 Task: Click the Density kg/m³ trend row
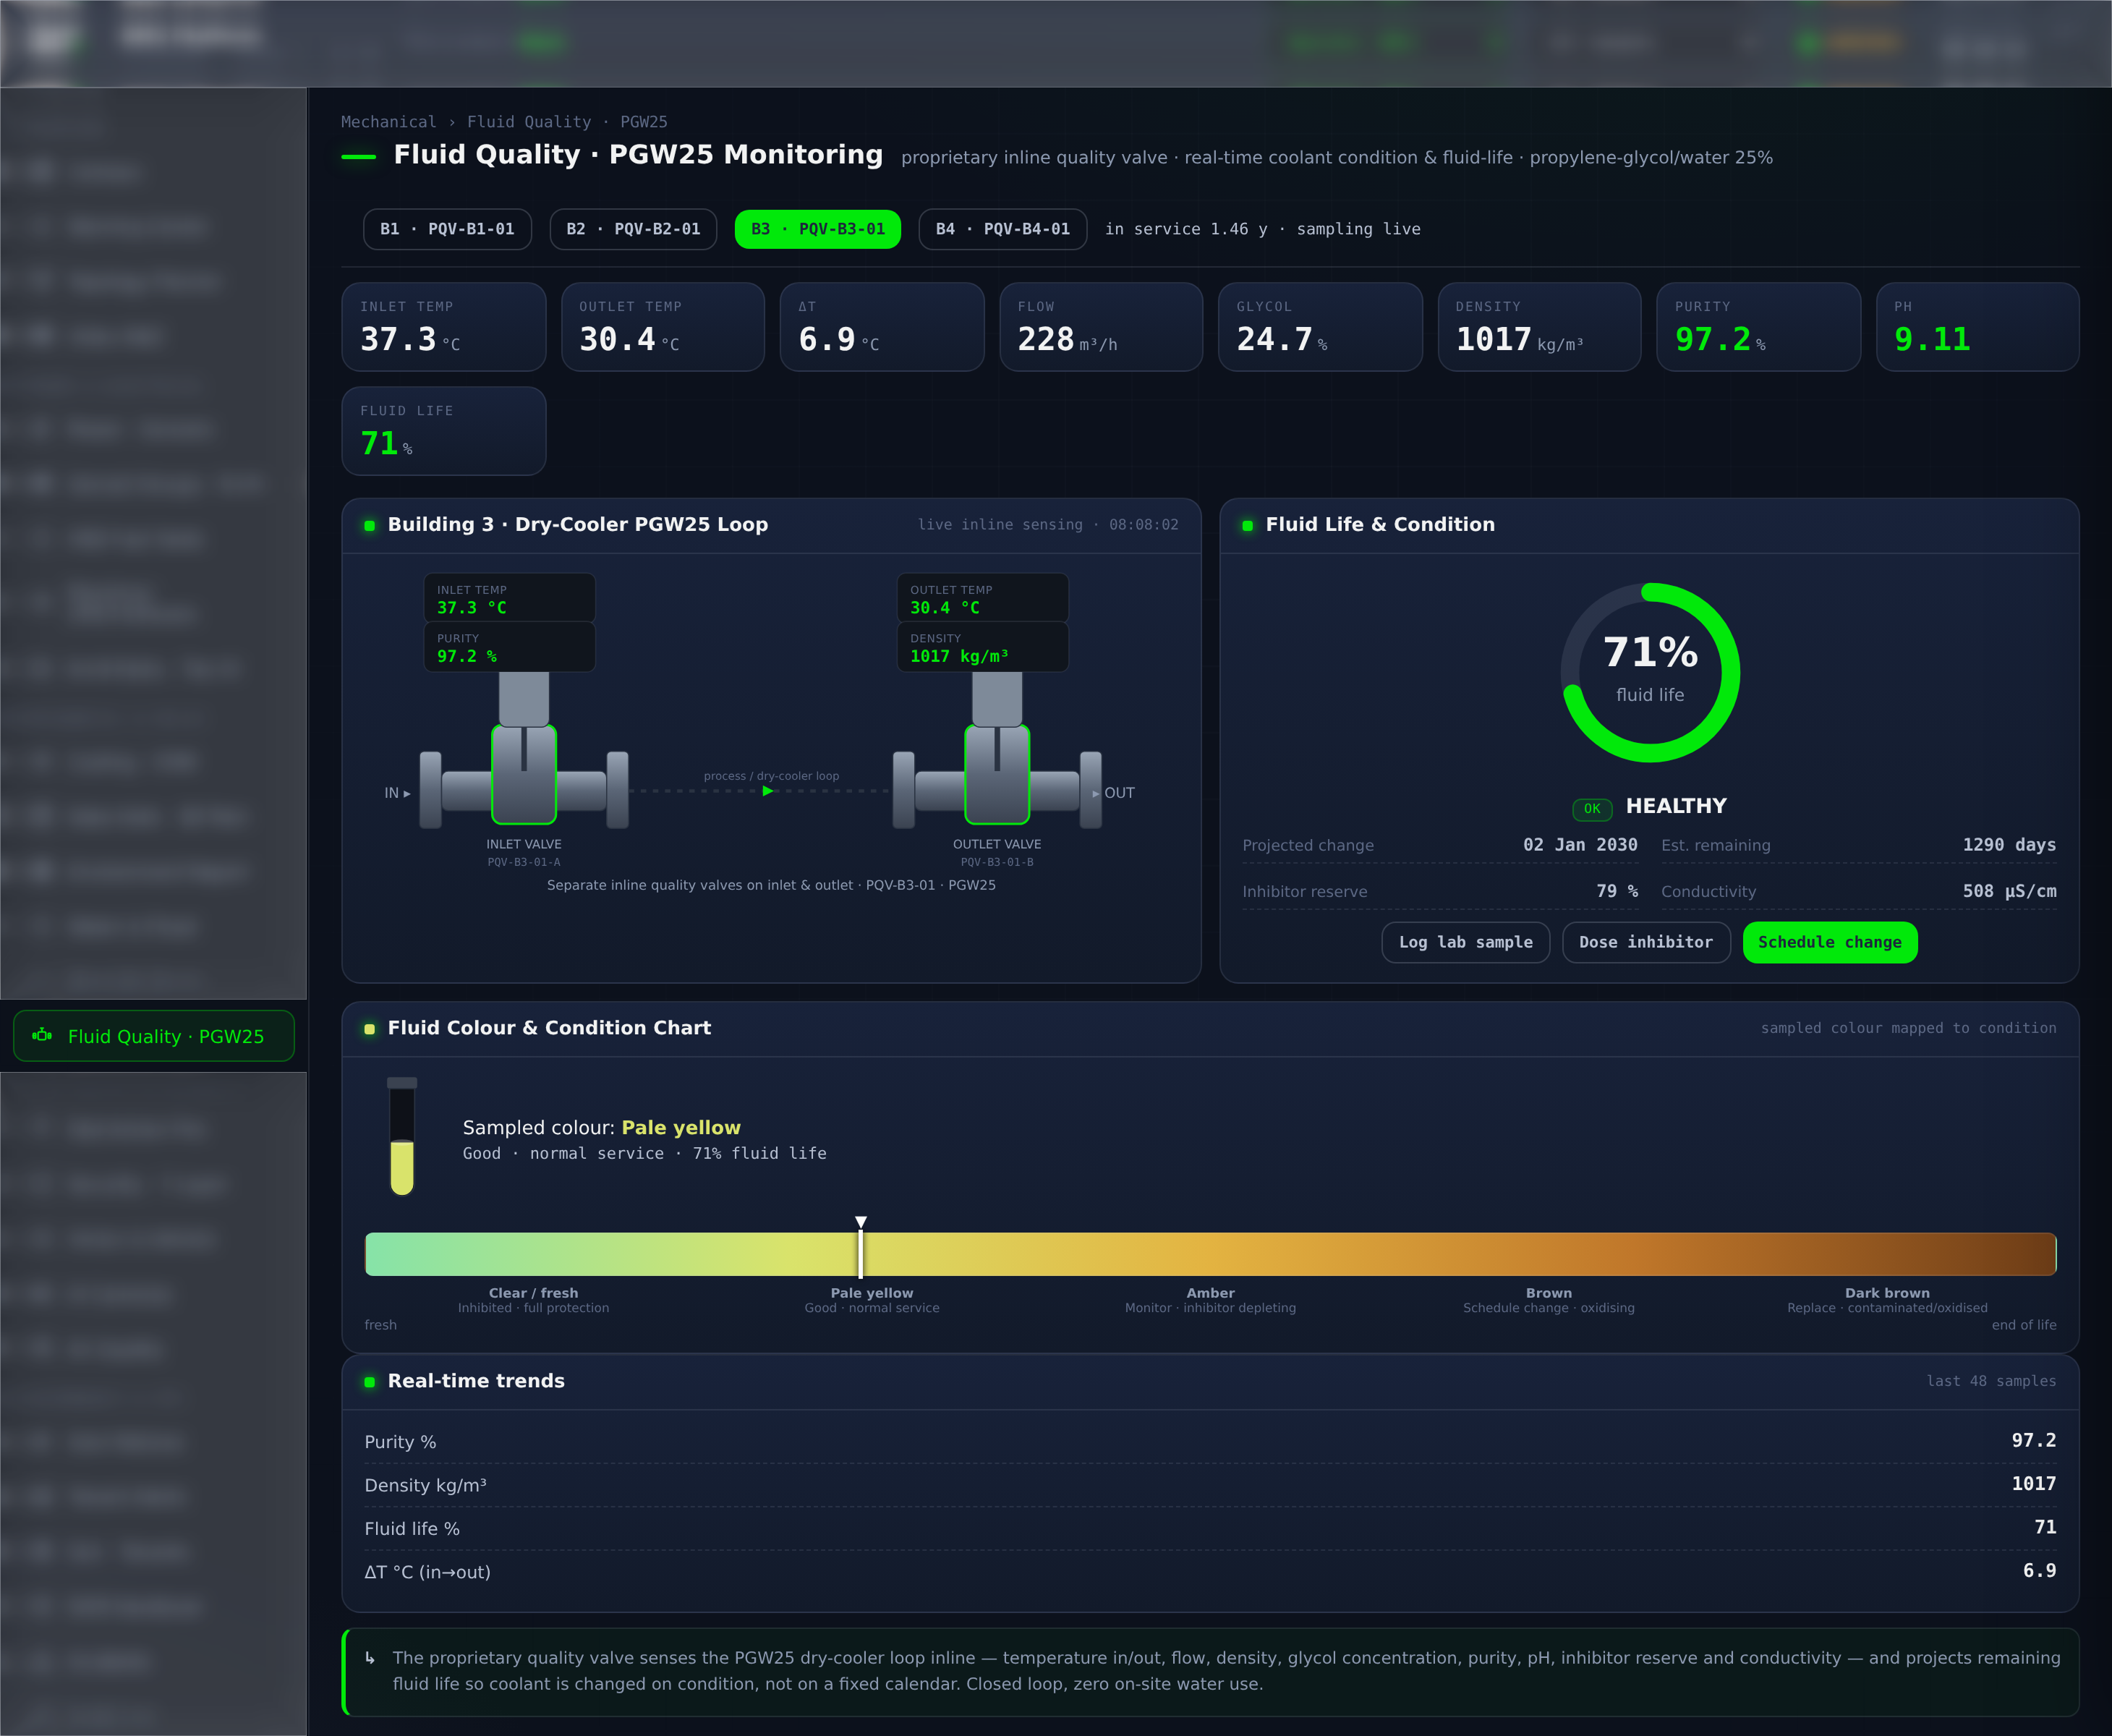(x=1210, y=1485)
